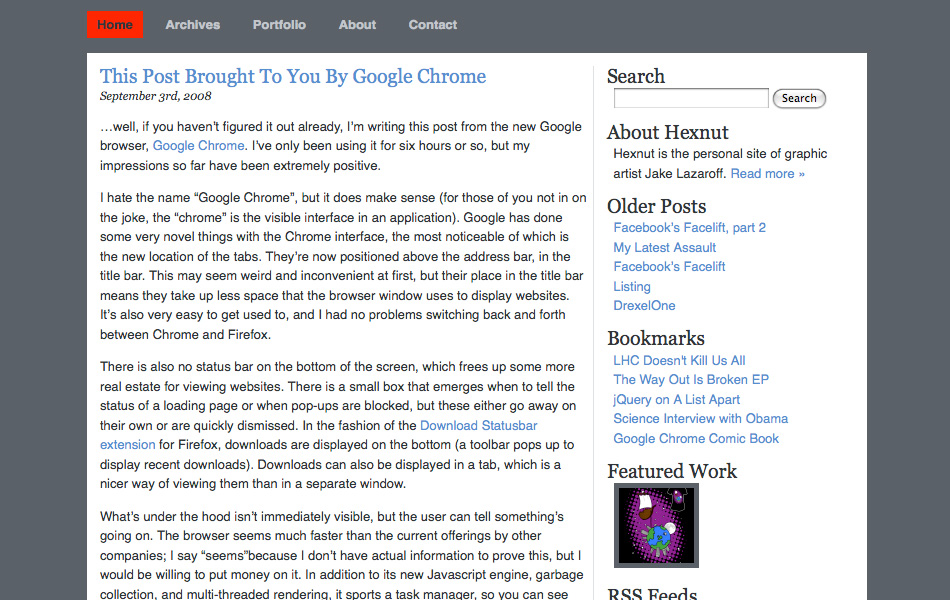Open the Portfolio menu item

coord(279,25)
